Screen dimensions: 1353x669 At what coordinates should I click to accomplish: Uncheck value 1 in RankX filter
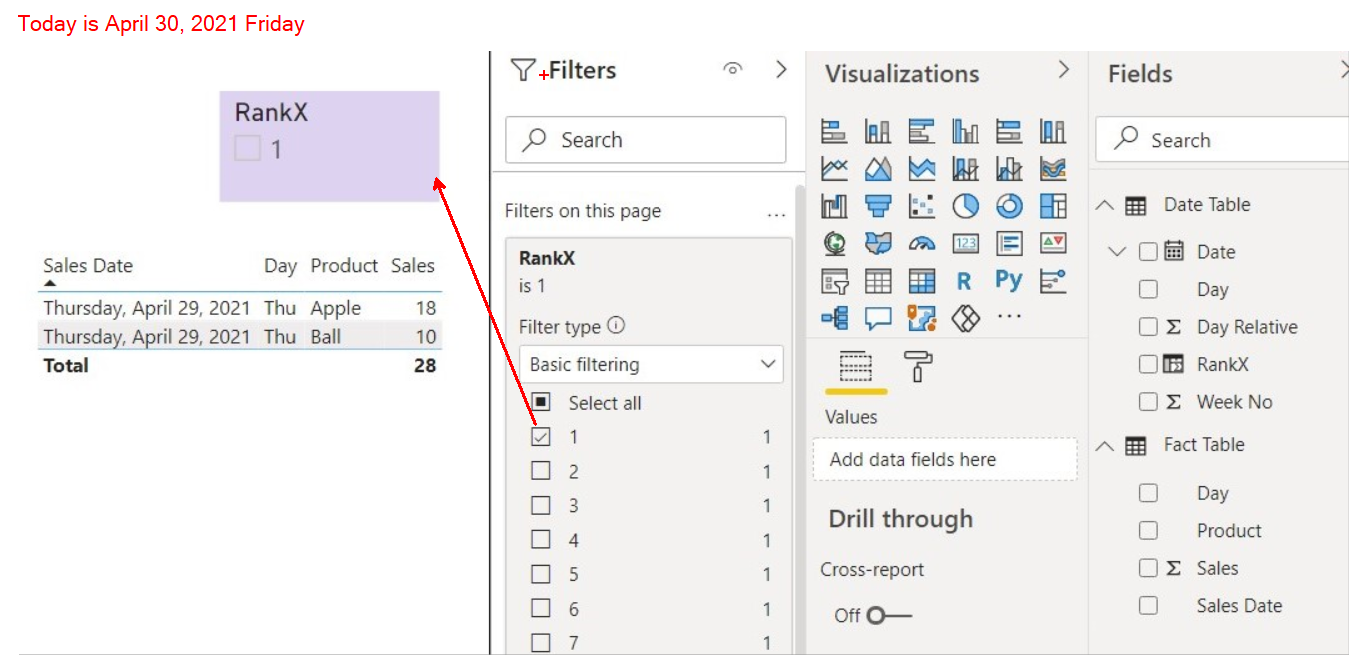coord(541,437)
